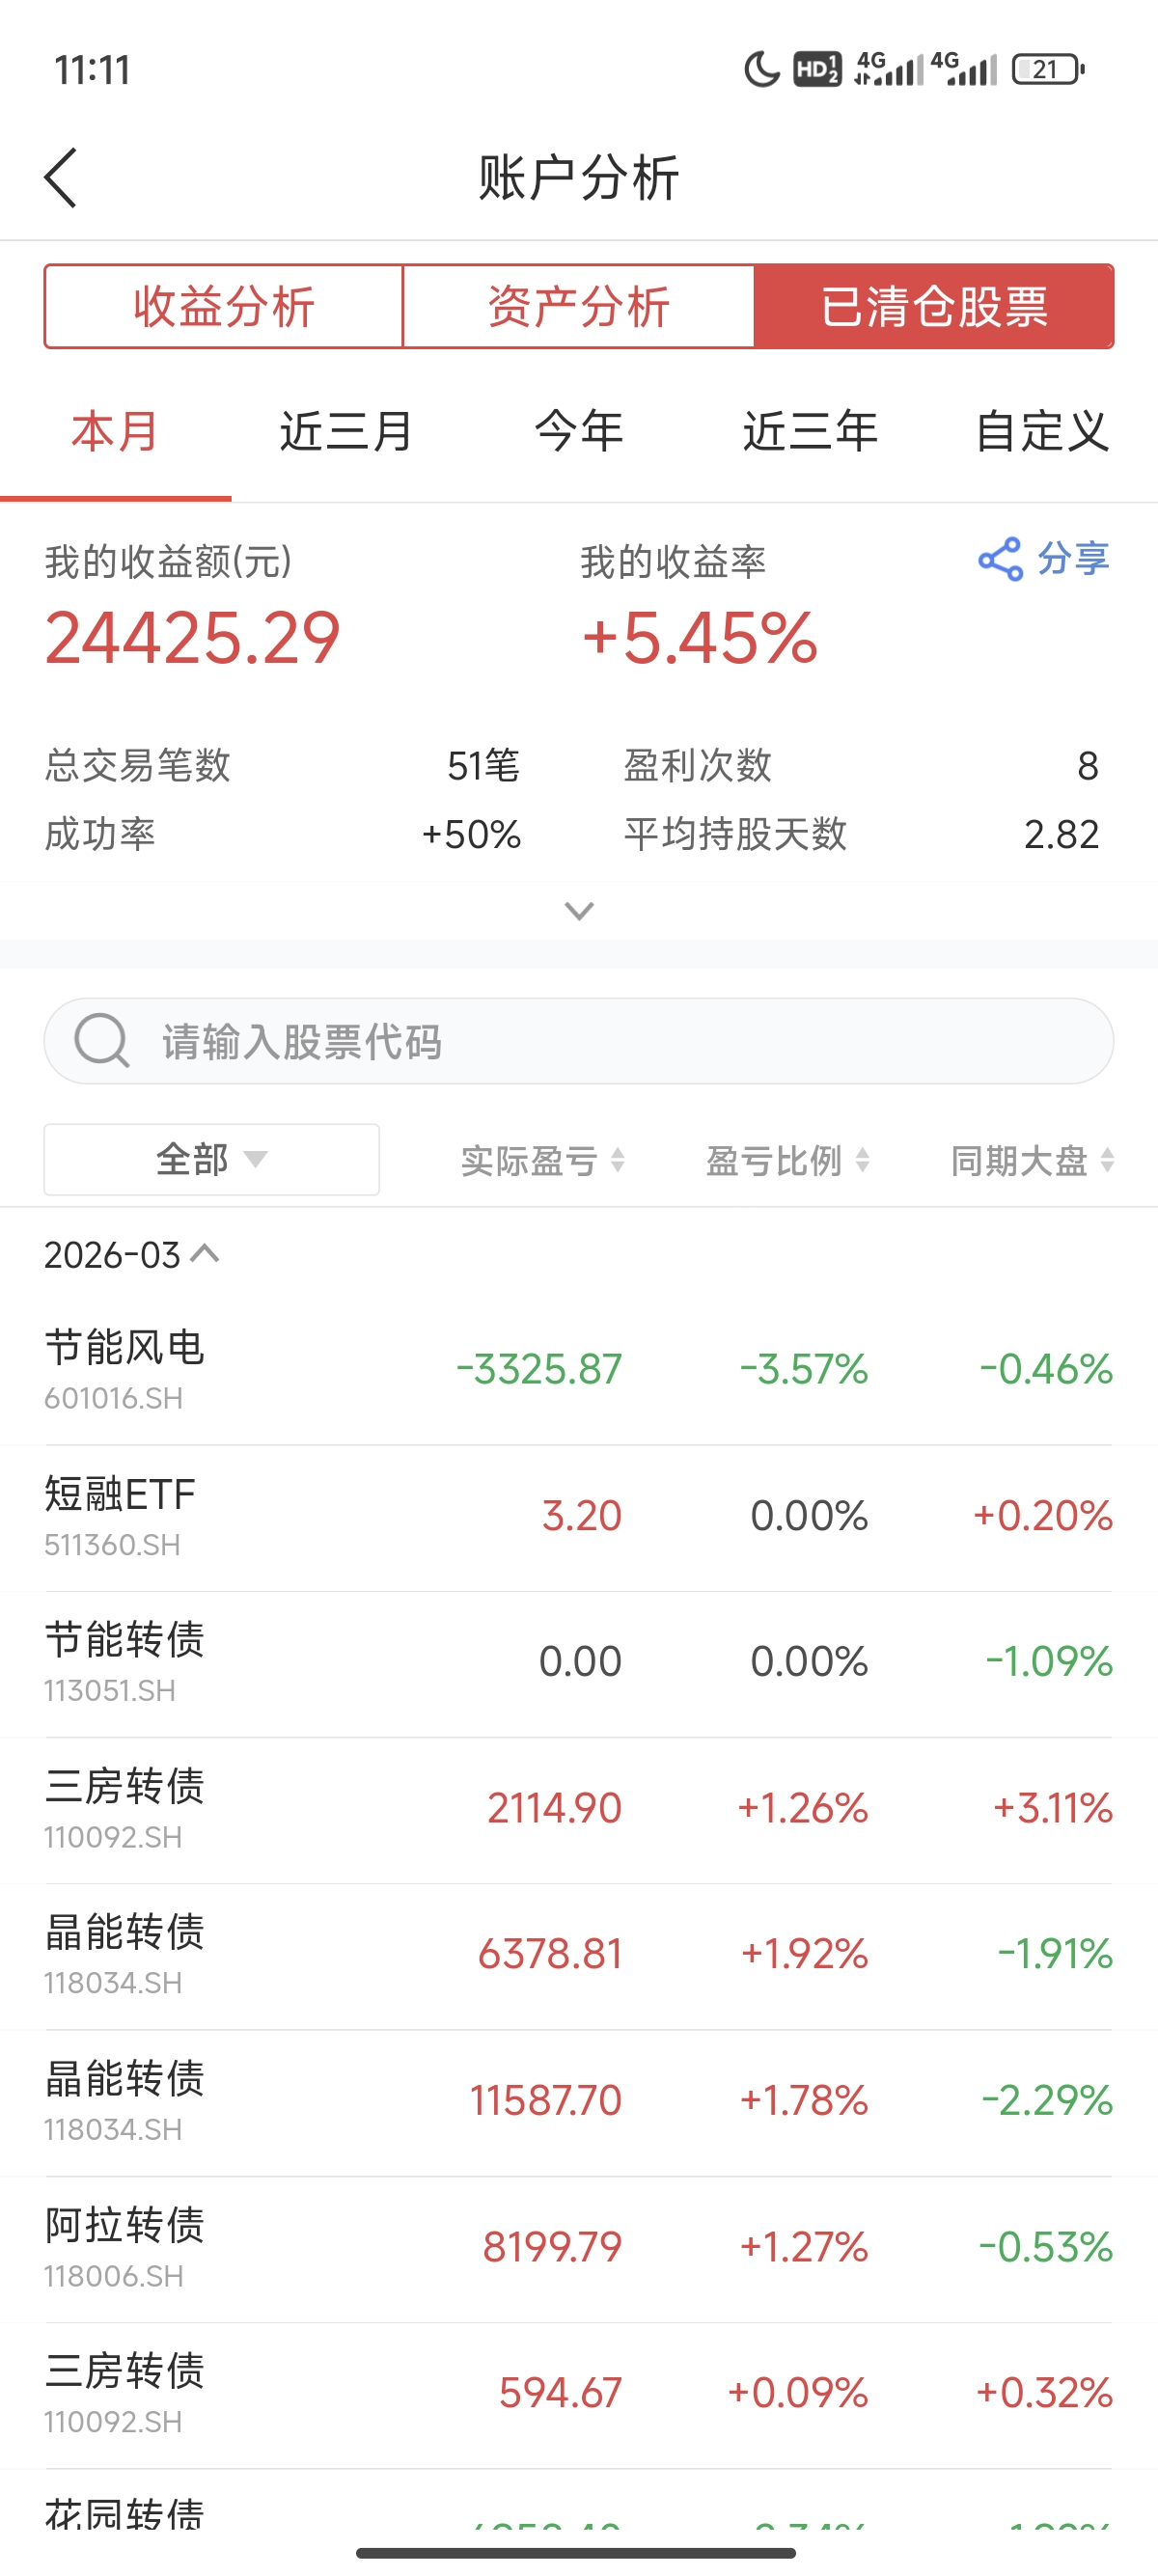
Task: Select the 近三月 time range
Action: (x=346, y=432)
